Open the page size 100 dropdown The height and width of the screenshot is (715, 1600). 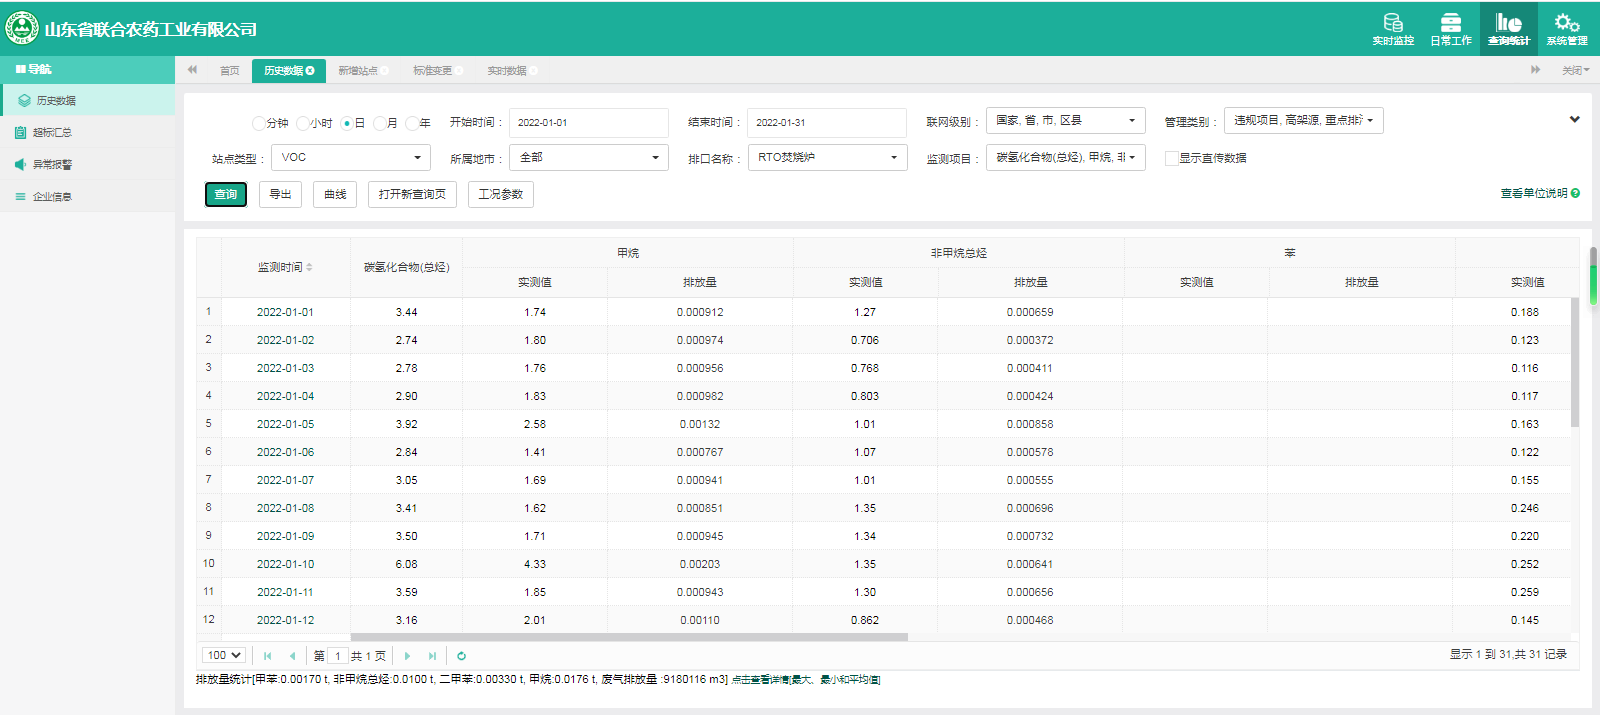pyautogui.click(x=224, y=655)
